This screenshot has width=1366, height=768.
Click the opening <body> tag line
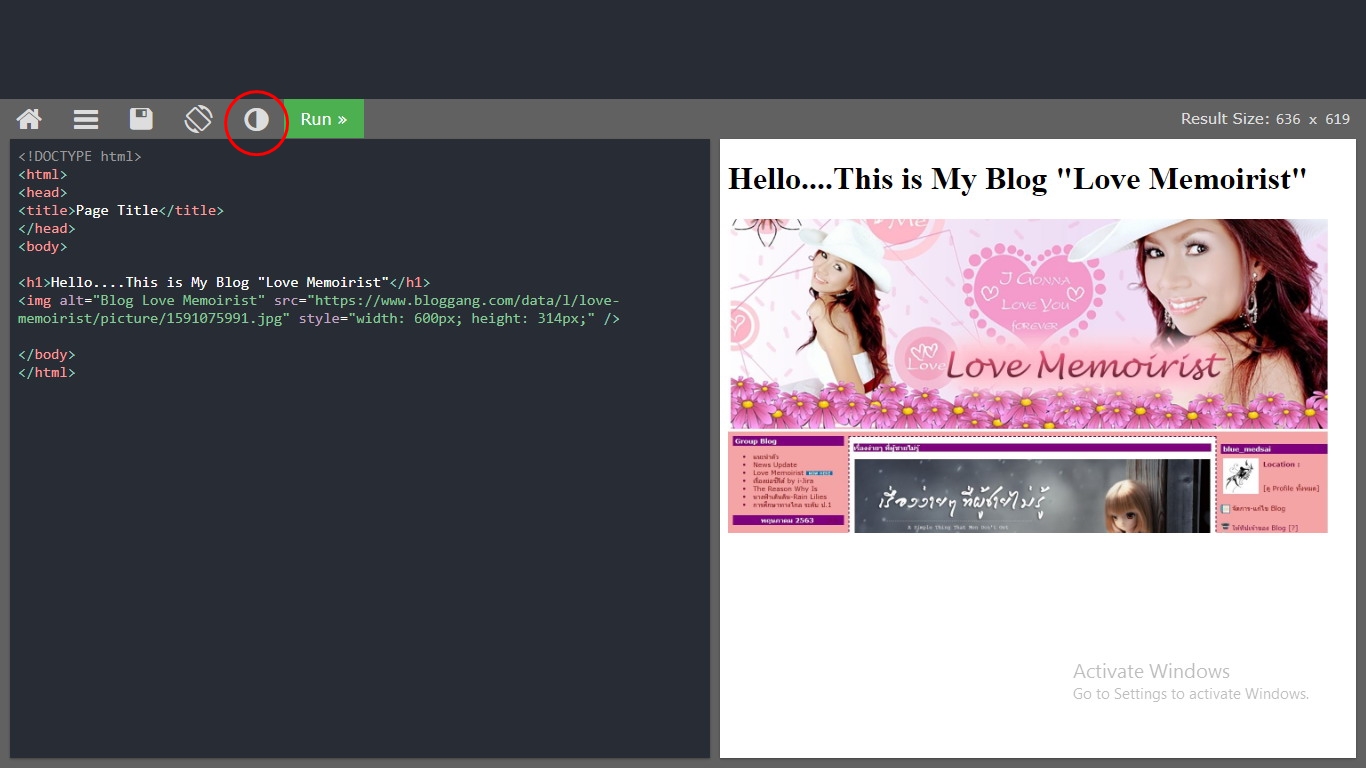(x=42, y=246)
